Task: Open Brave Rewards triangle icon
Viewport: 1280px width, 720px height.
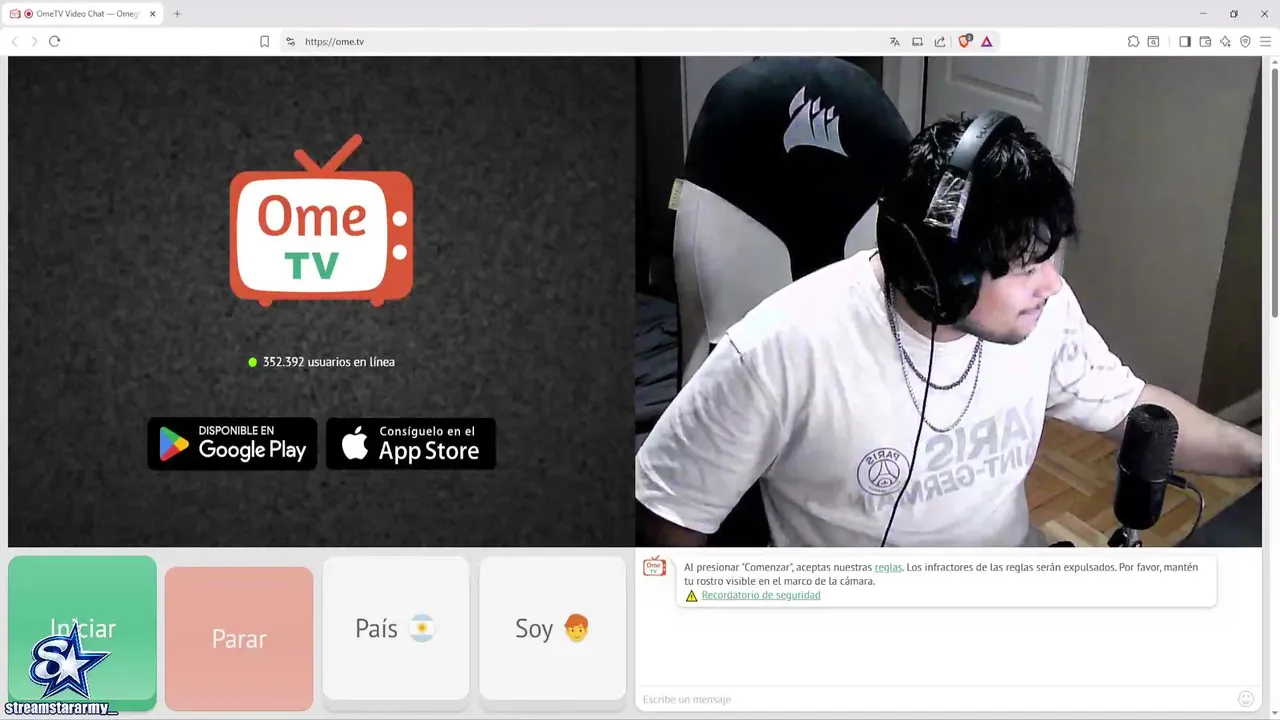Action: pyautogui.click(x=987, y=41)
